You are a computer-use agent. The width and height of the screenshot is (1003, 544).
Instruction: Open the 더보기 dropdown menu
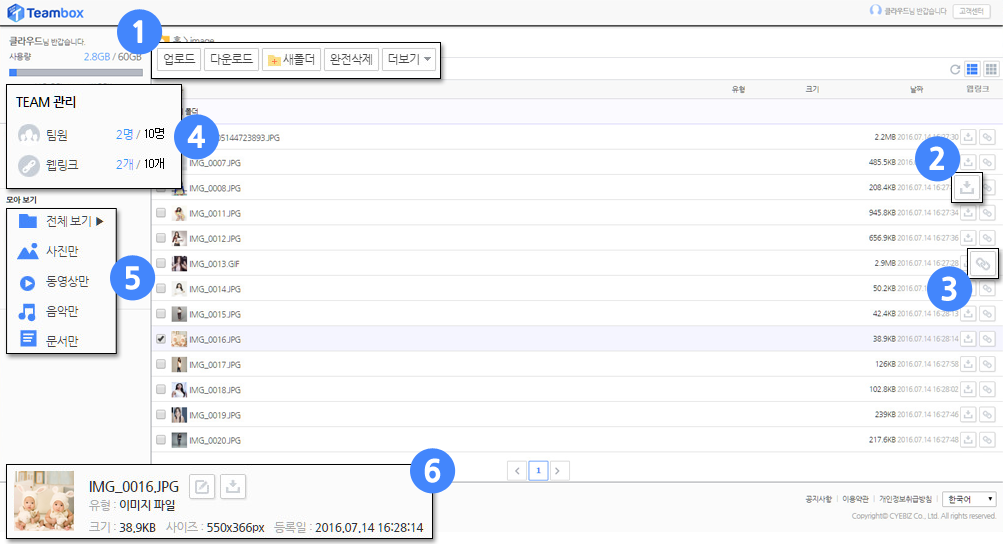(409, 60)
